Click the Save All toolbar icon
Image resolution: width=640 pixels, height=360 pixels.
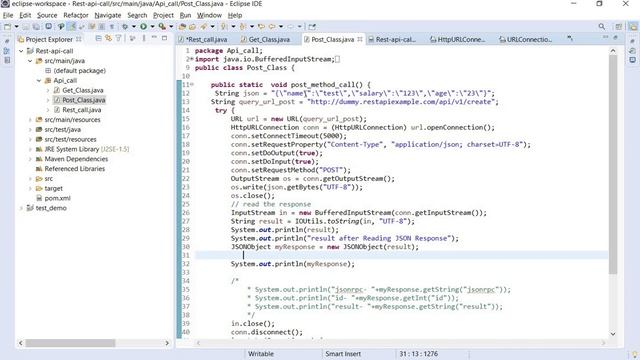36,27
